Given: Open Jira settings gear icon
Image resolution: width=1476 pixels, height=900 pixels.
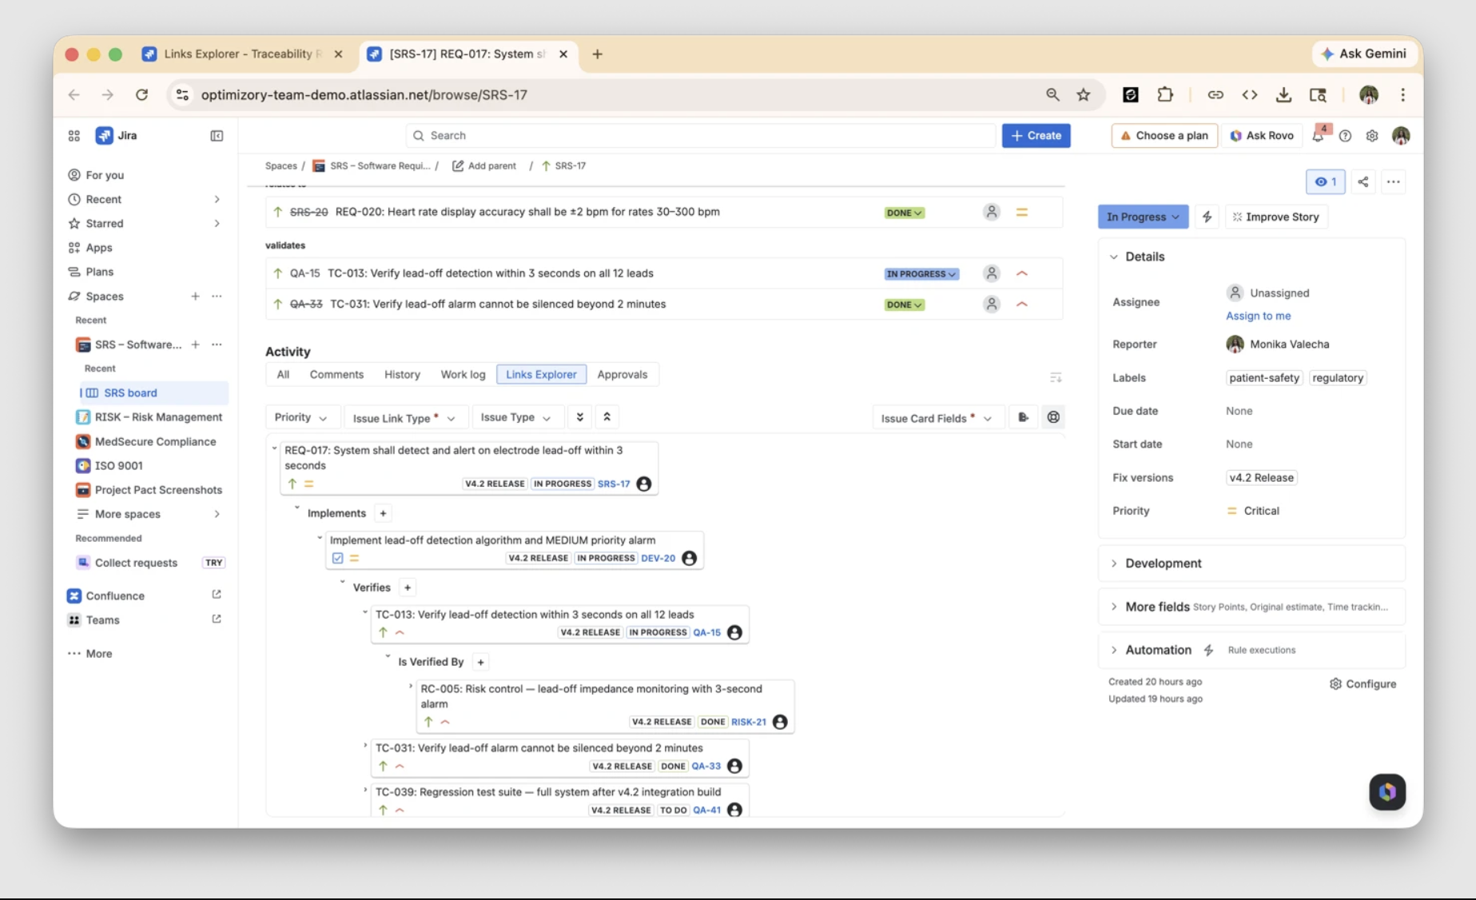Looking at the screenshot, I should pyautogui.click(x=1372, y=136).
